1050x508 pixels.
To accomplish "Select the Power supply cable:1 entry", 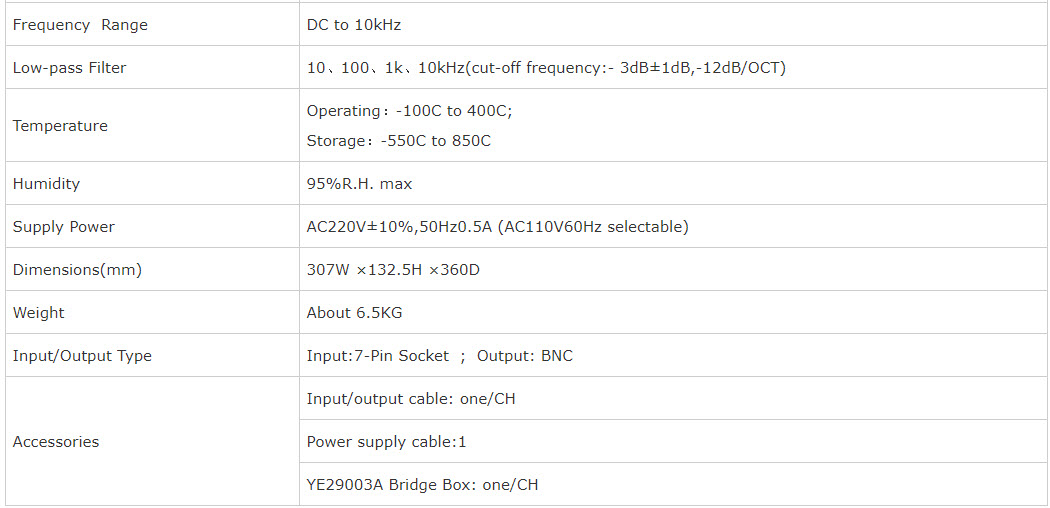I will pos(386,442).
